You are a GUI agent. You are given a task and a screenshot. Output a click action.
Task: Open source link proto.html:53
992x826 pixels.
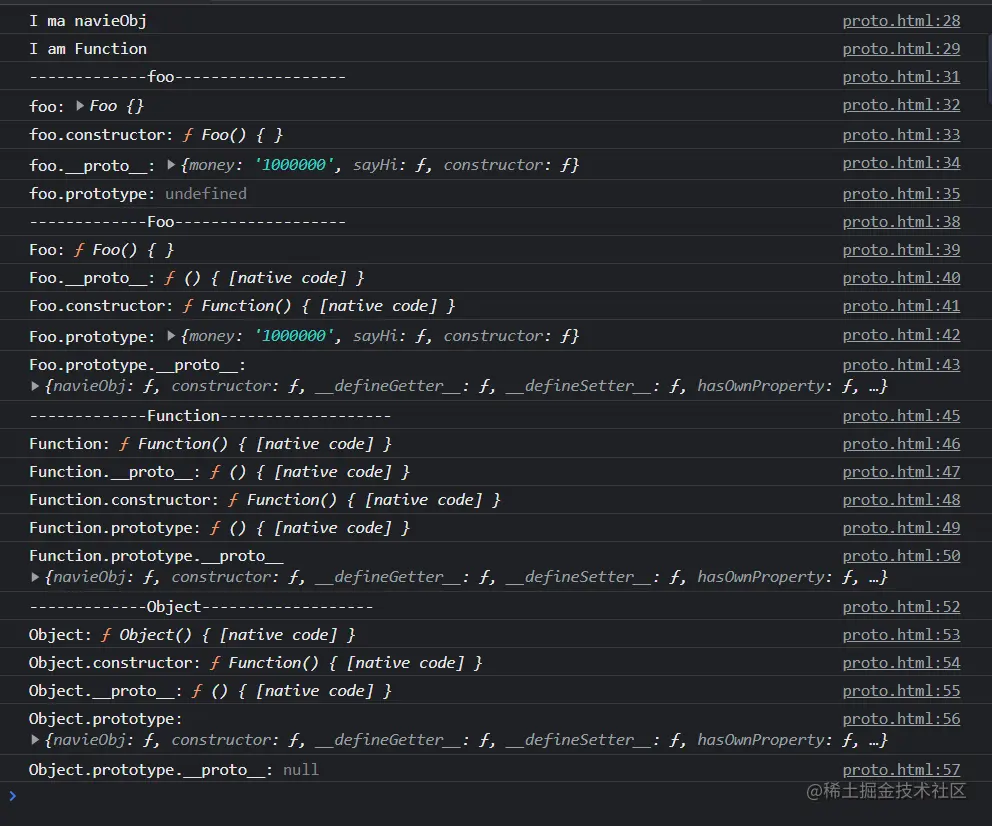click(901, 634)
